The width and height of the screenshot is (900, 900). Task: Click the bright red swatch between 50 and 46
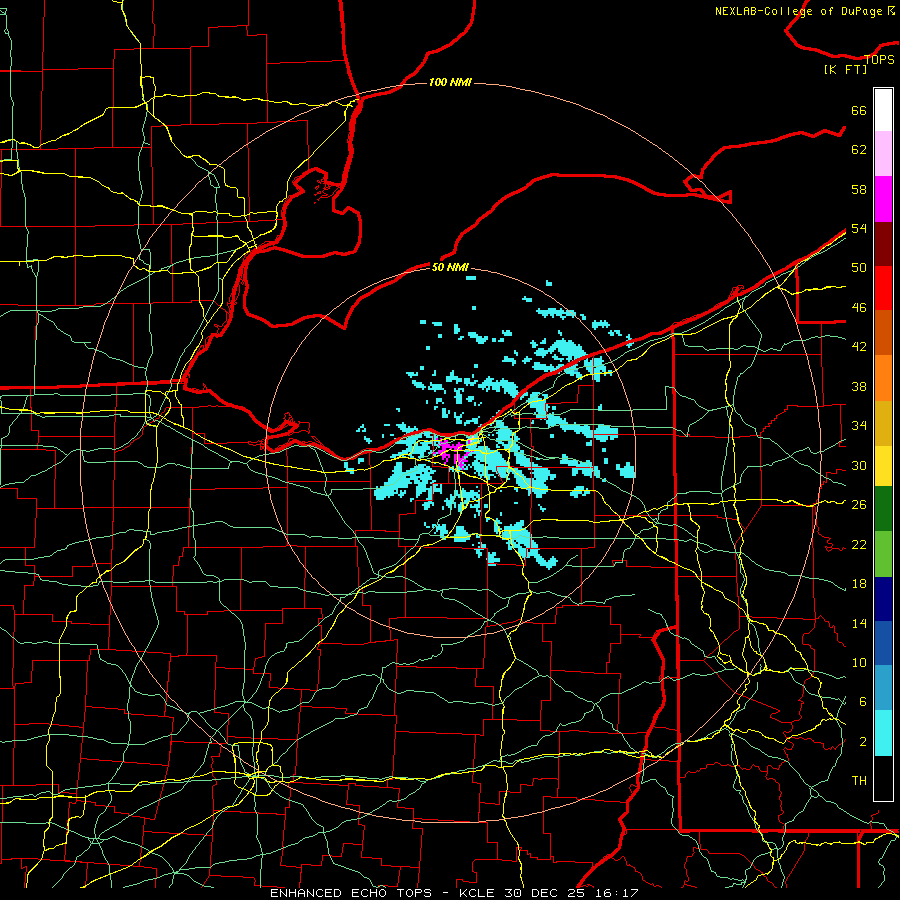(883, 288)
